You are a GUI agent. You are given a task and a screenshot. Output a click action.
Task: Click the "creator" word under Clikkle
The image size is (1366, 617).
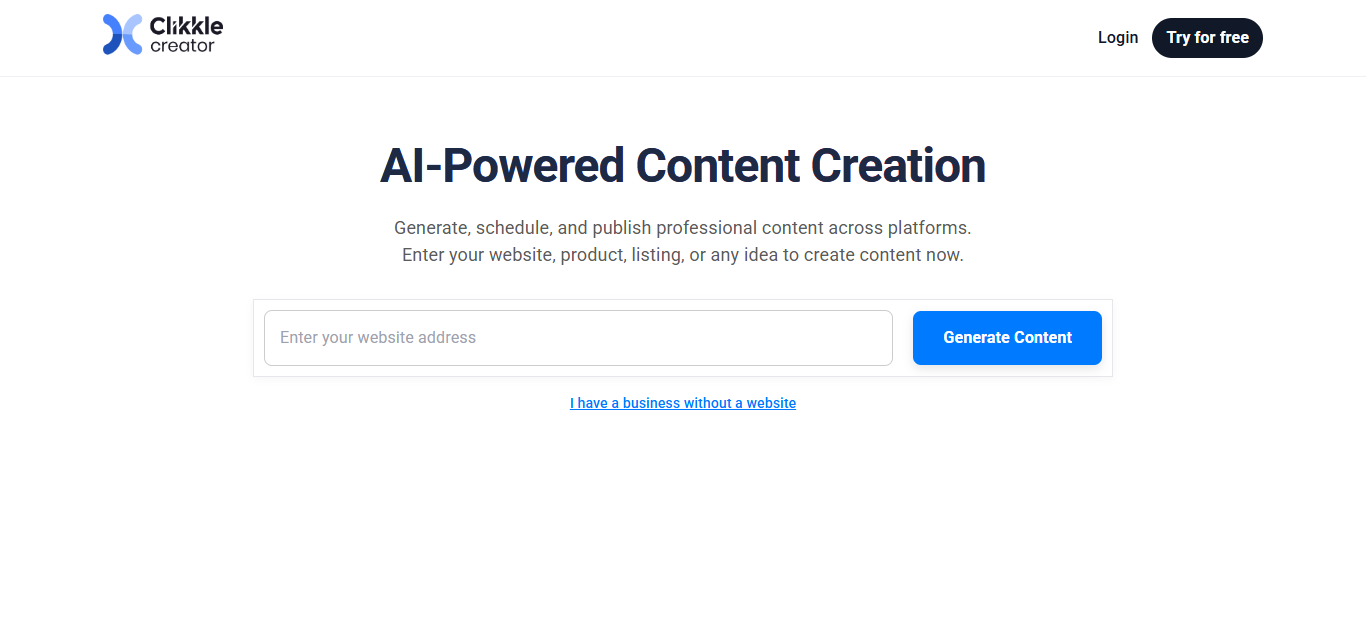[182, 46]
